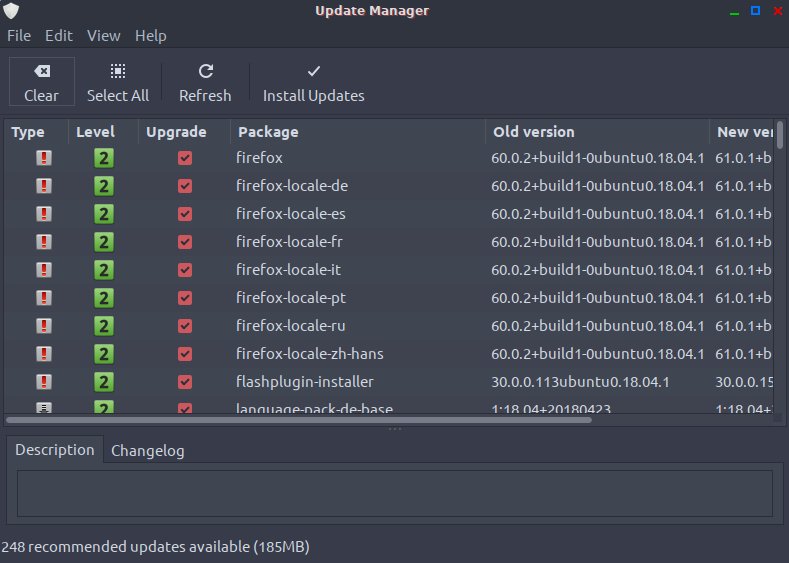Viewport: 789px width, 563px height.
Task: Click the Clear toolbar icon
Action: (42, 71)
